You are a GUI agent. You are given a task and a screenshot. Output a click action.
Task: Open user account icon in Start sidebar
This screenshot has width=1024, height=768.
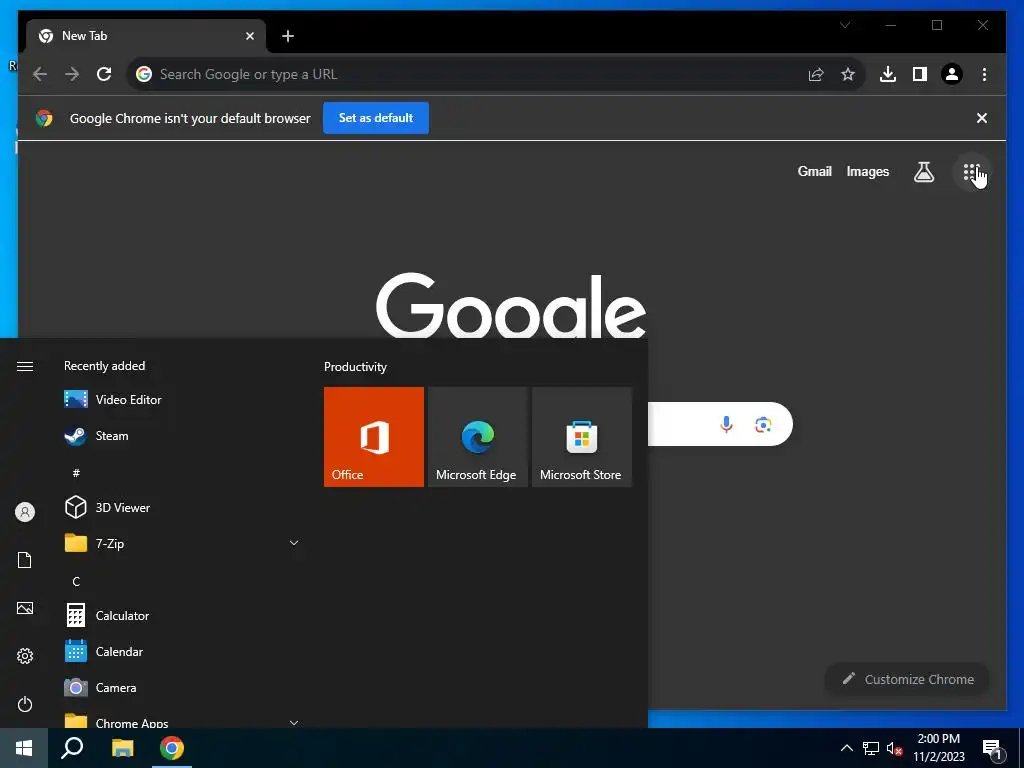(x=25, y=512)
